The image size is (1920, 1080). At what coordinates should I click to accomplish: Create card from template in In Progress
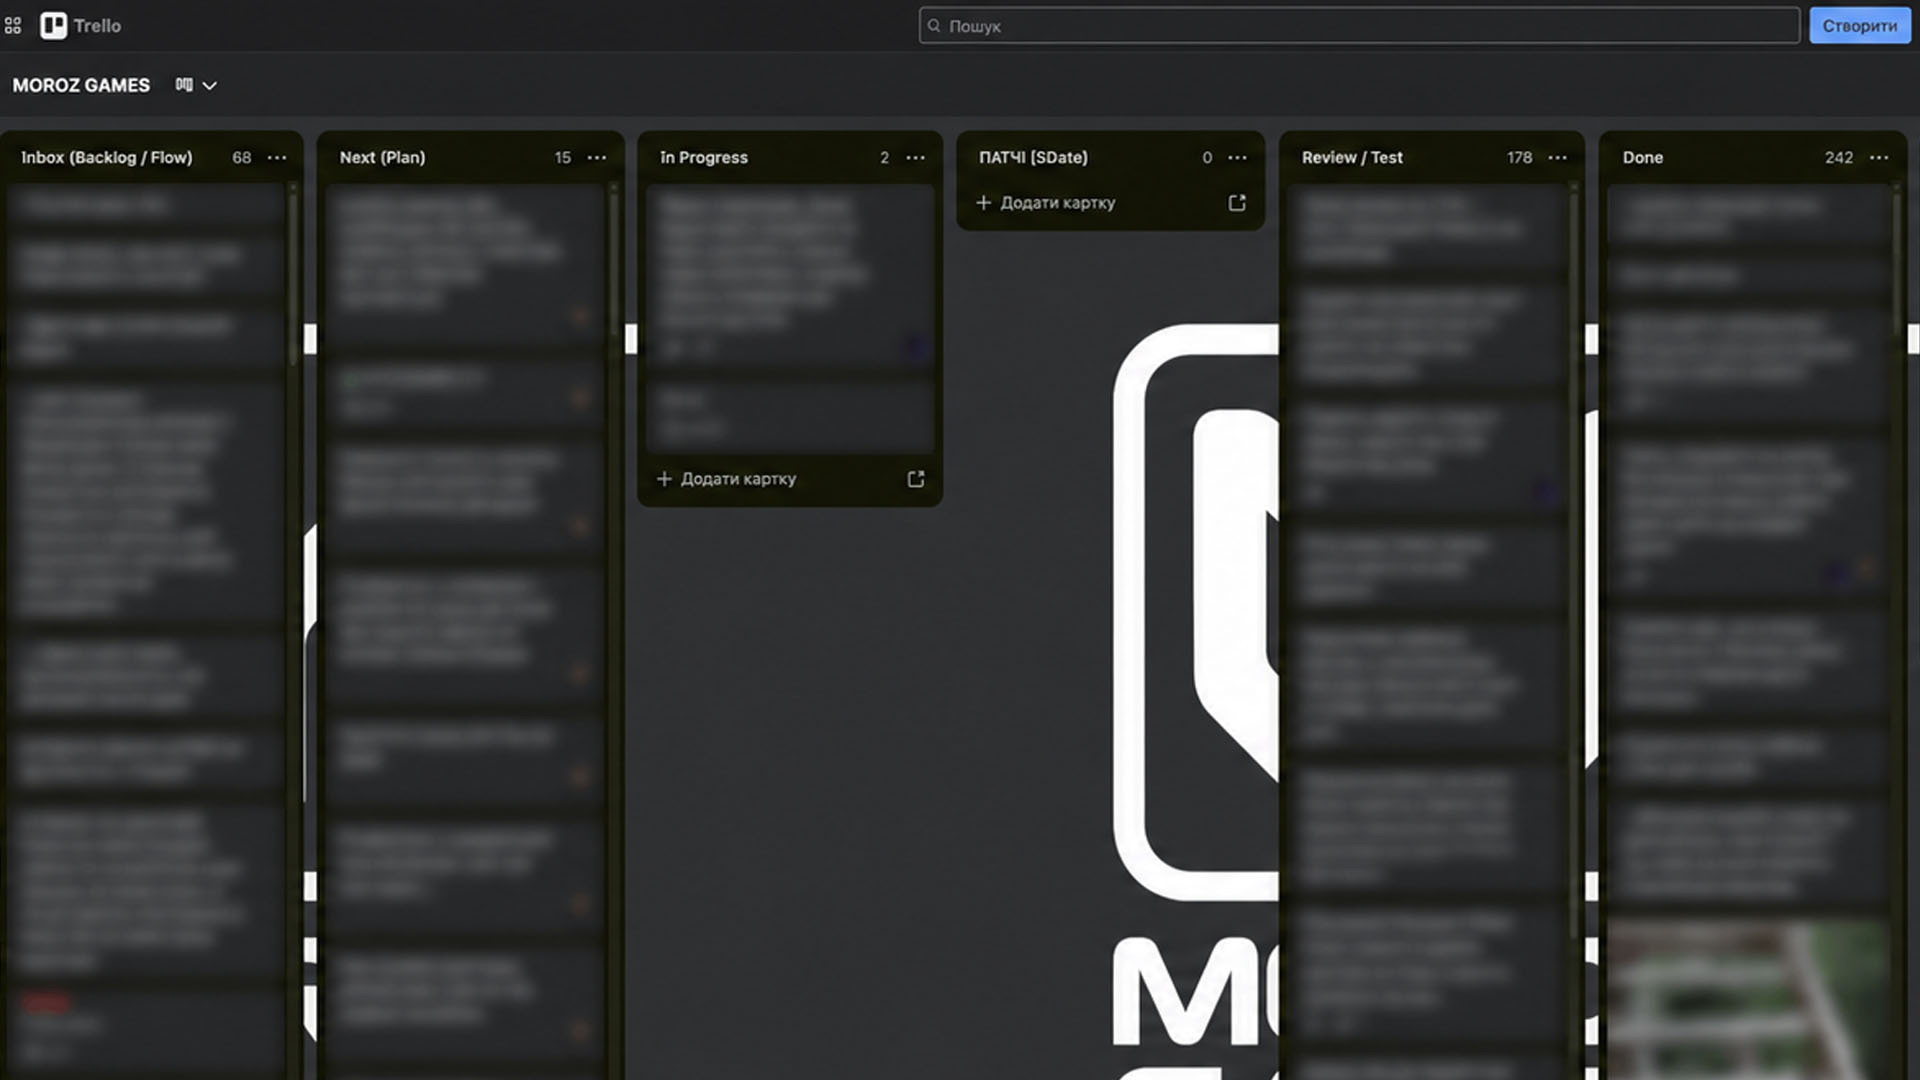pos(916,479)
